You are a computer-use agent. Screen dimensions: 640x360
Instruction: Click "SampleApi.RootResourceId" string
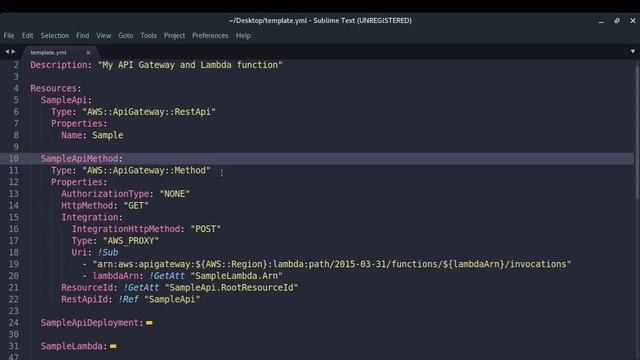231,288
